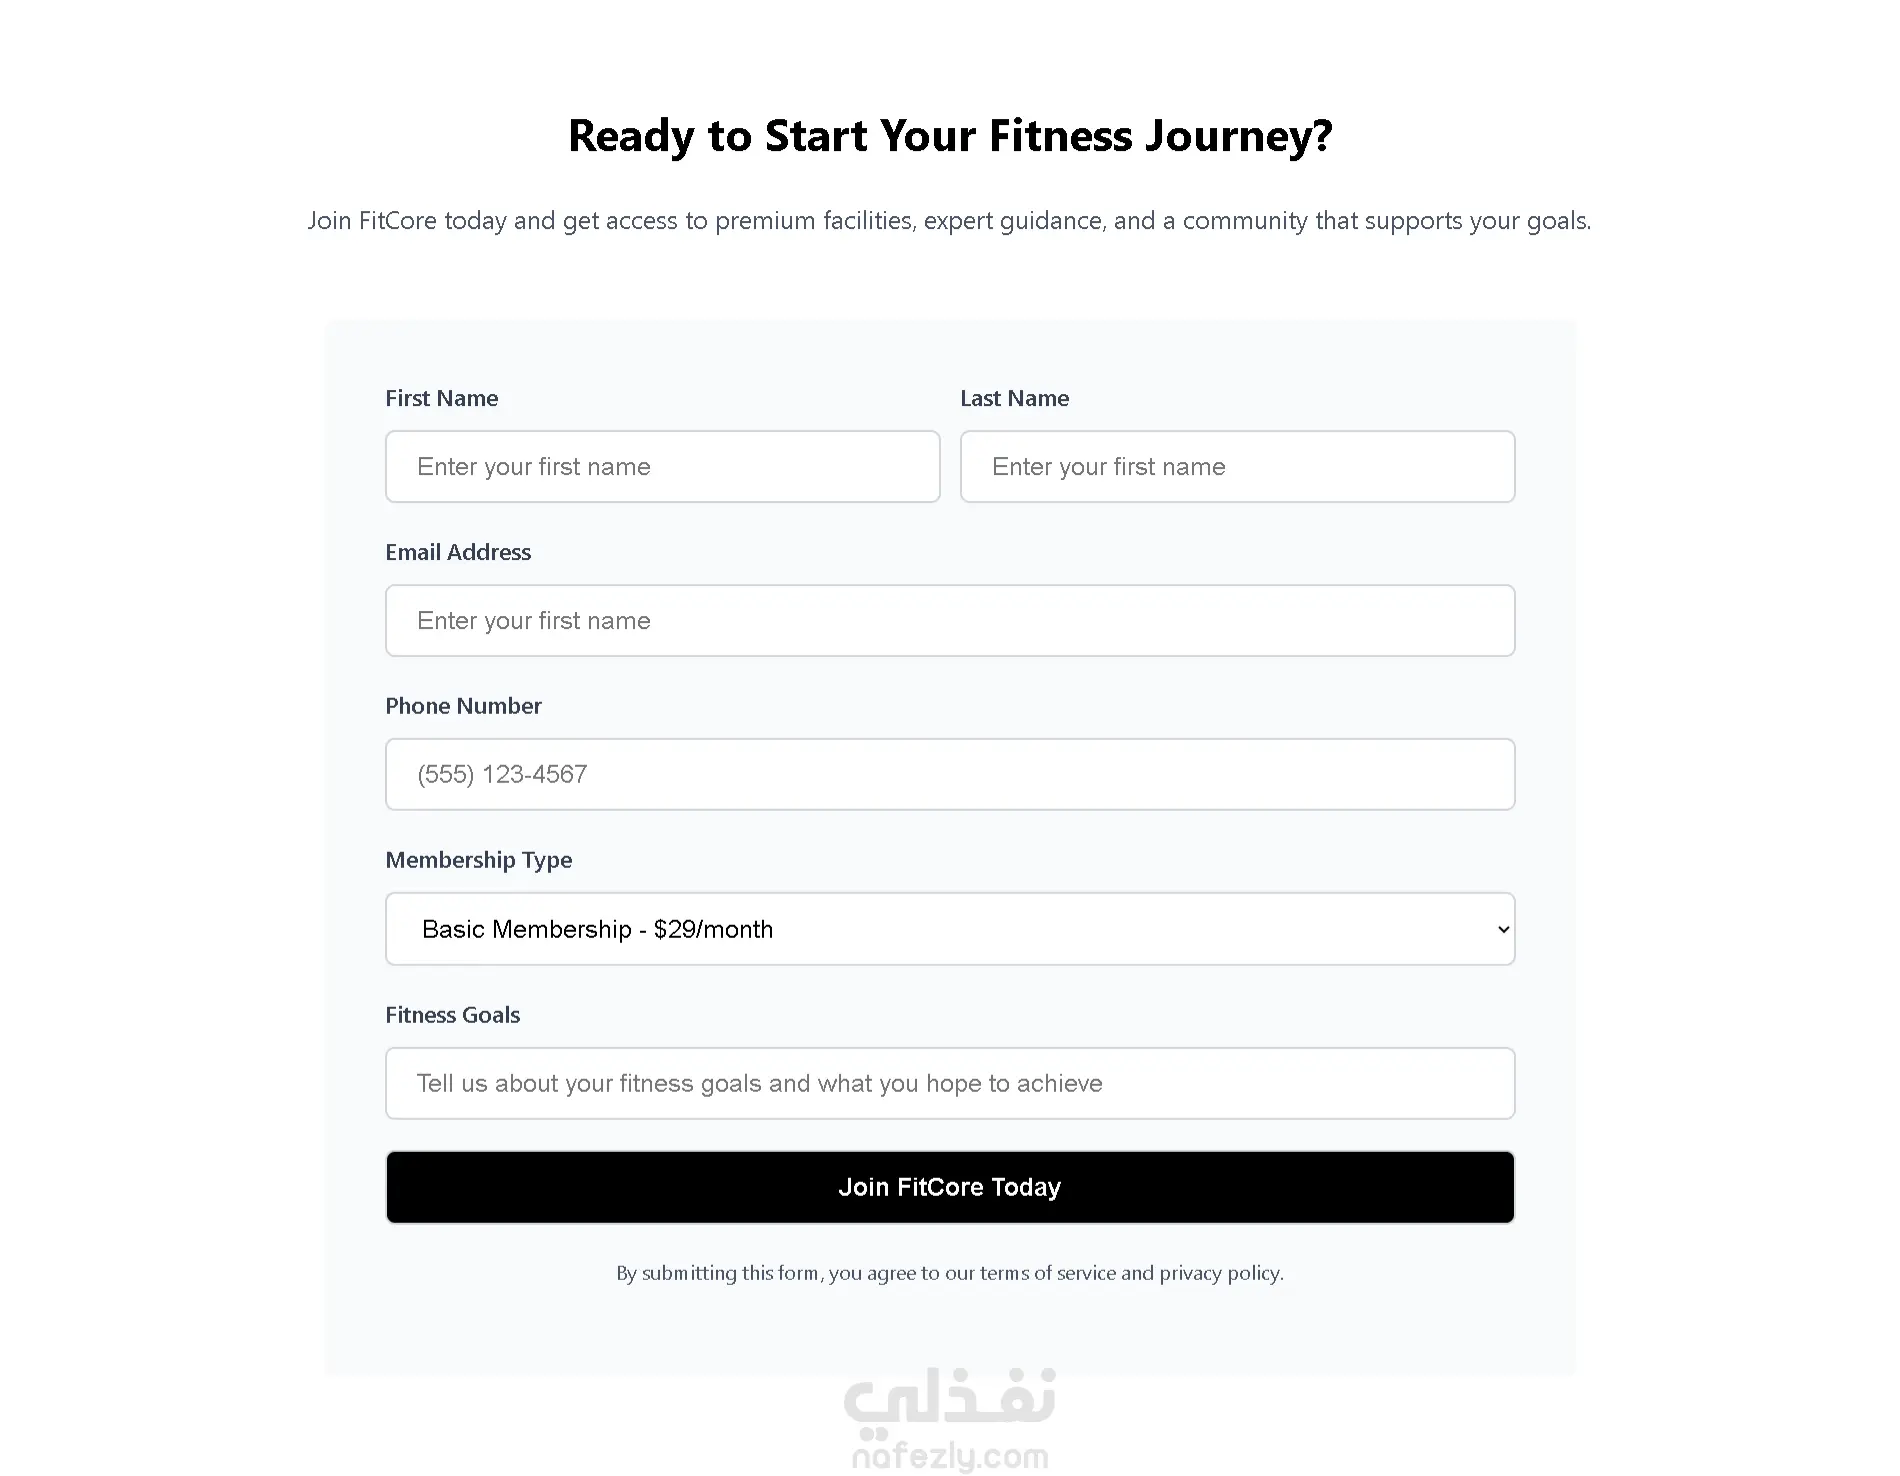The image size is (1900, 1476).
Task: Click the Fitness Goals label
Action: click(452, 1015)
